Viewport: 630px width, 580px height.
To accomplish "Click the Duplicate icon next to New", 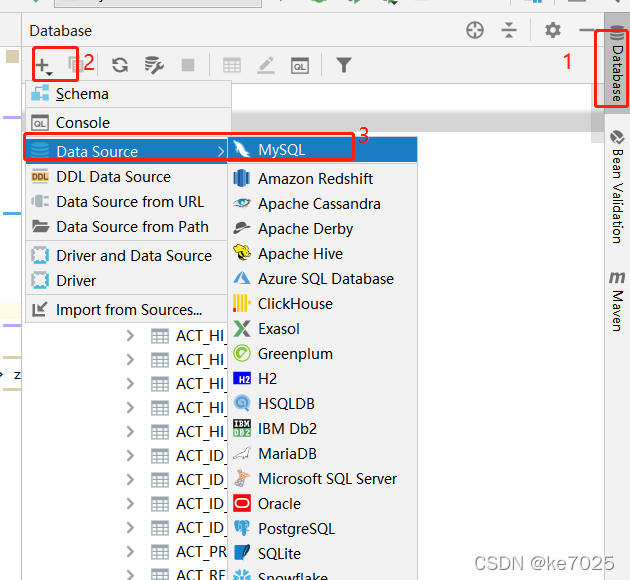I will pyautogui.click(x=75, y=65).
